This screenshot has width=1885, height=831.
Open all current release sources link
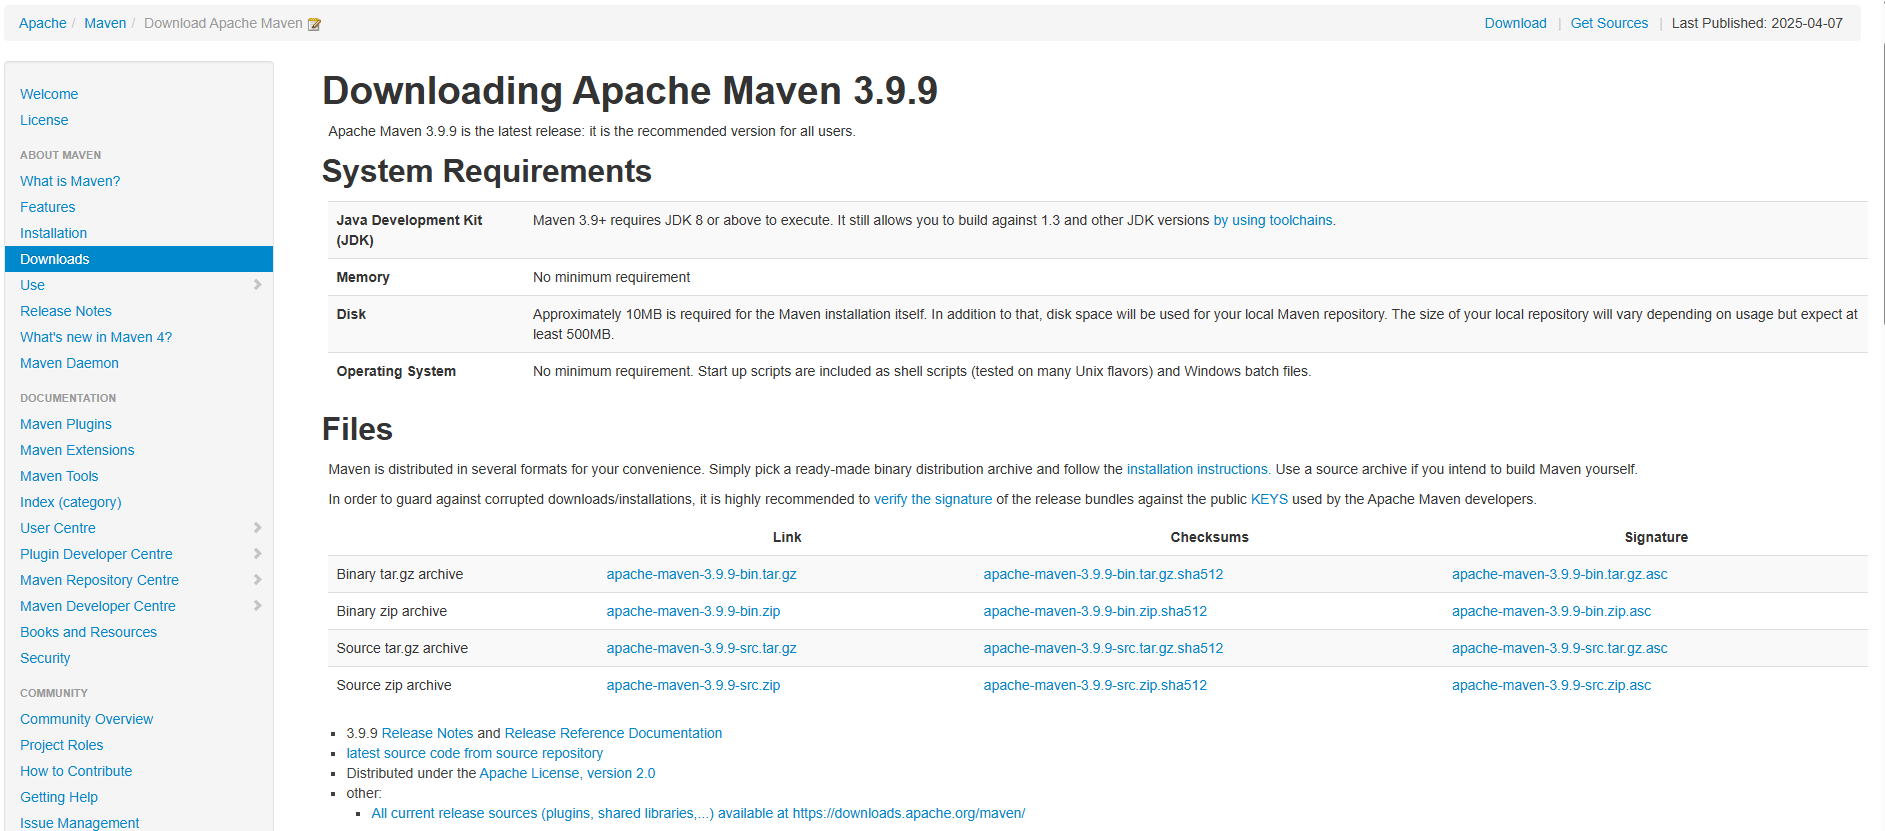[698, 813]
